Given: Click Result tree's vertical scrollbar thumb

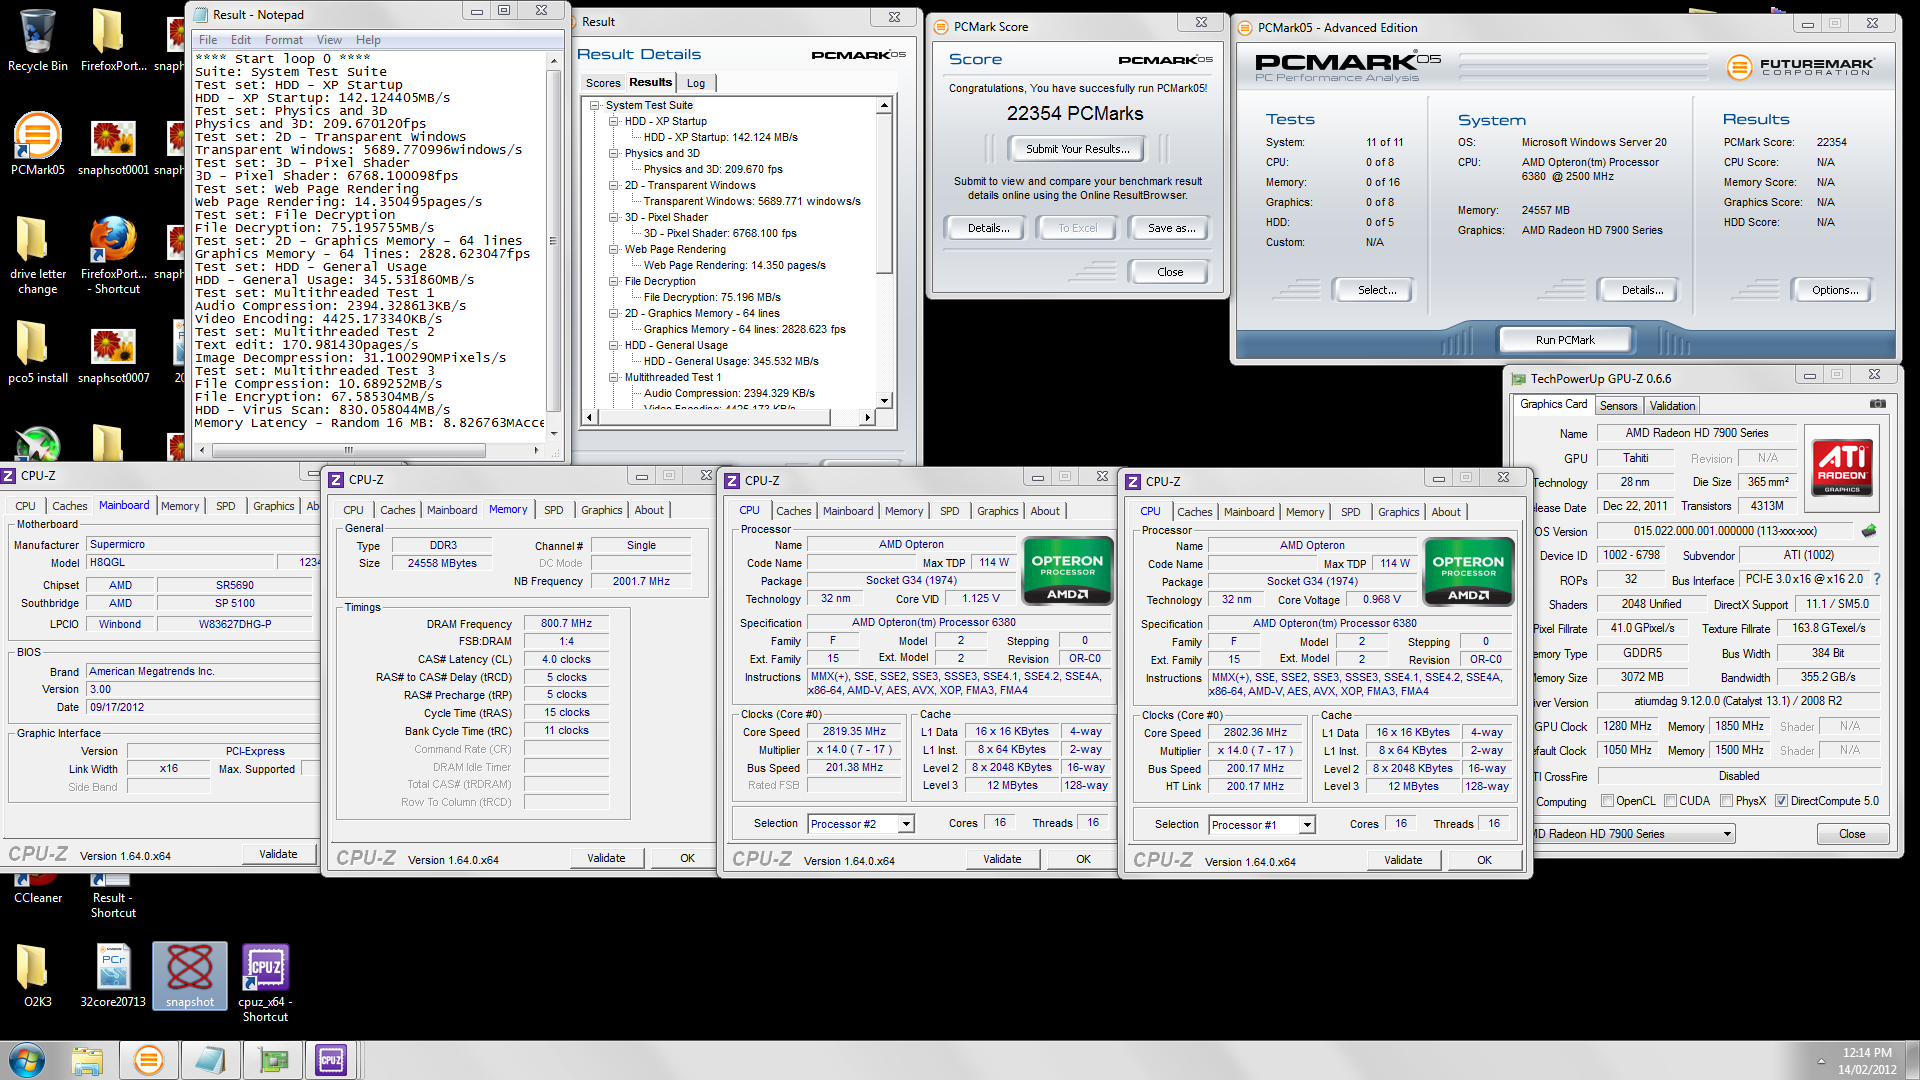Looking at the screenshot, I should tap(884, 193).
